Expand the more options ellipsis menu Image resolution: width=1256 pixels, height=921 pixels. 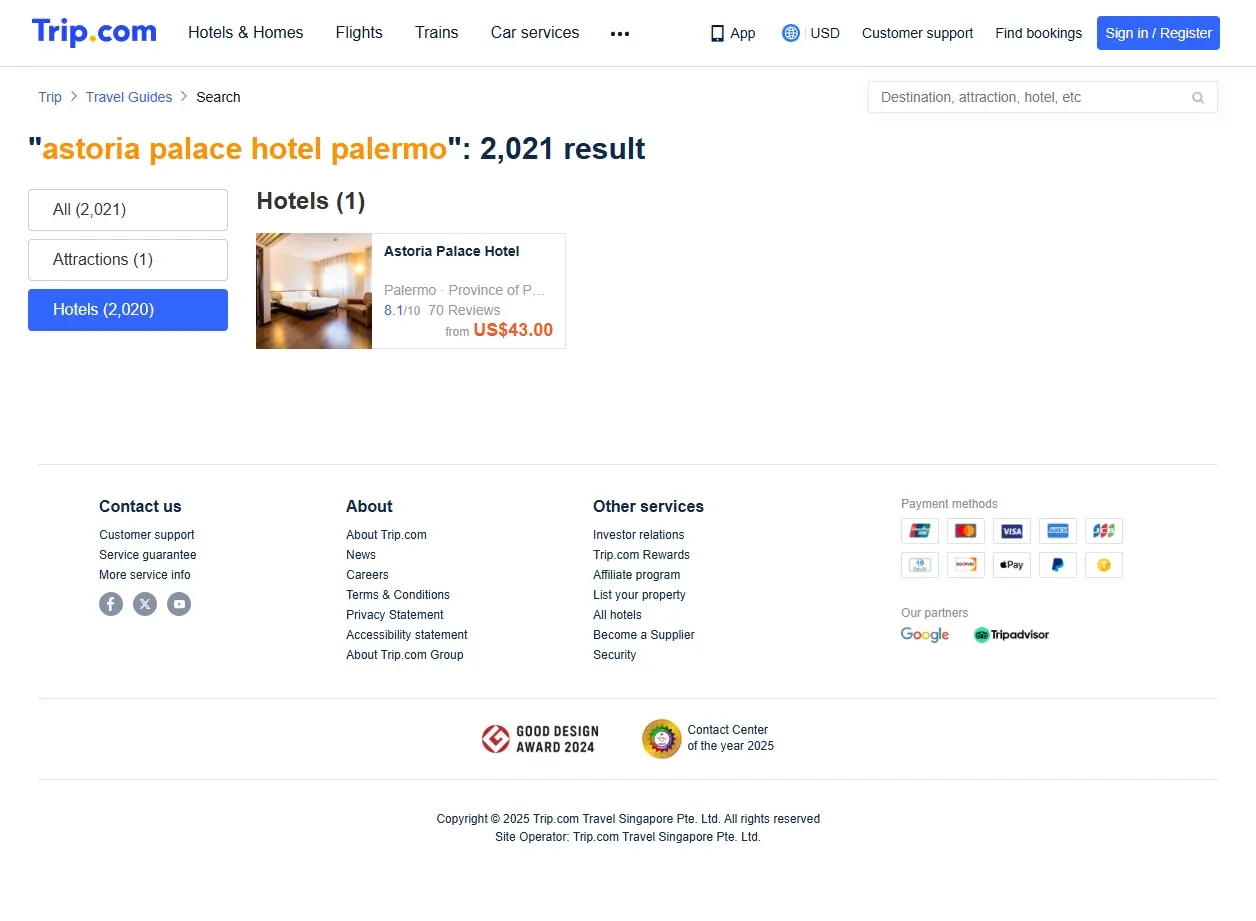pos(620,34)
